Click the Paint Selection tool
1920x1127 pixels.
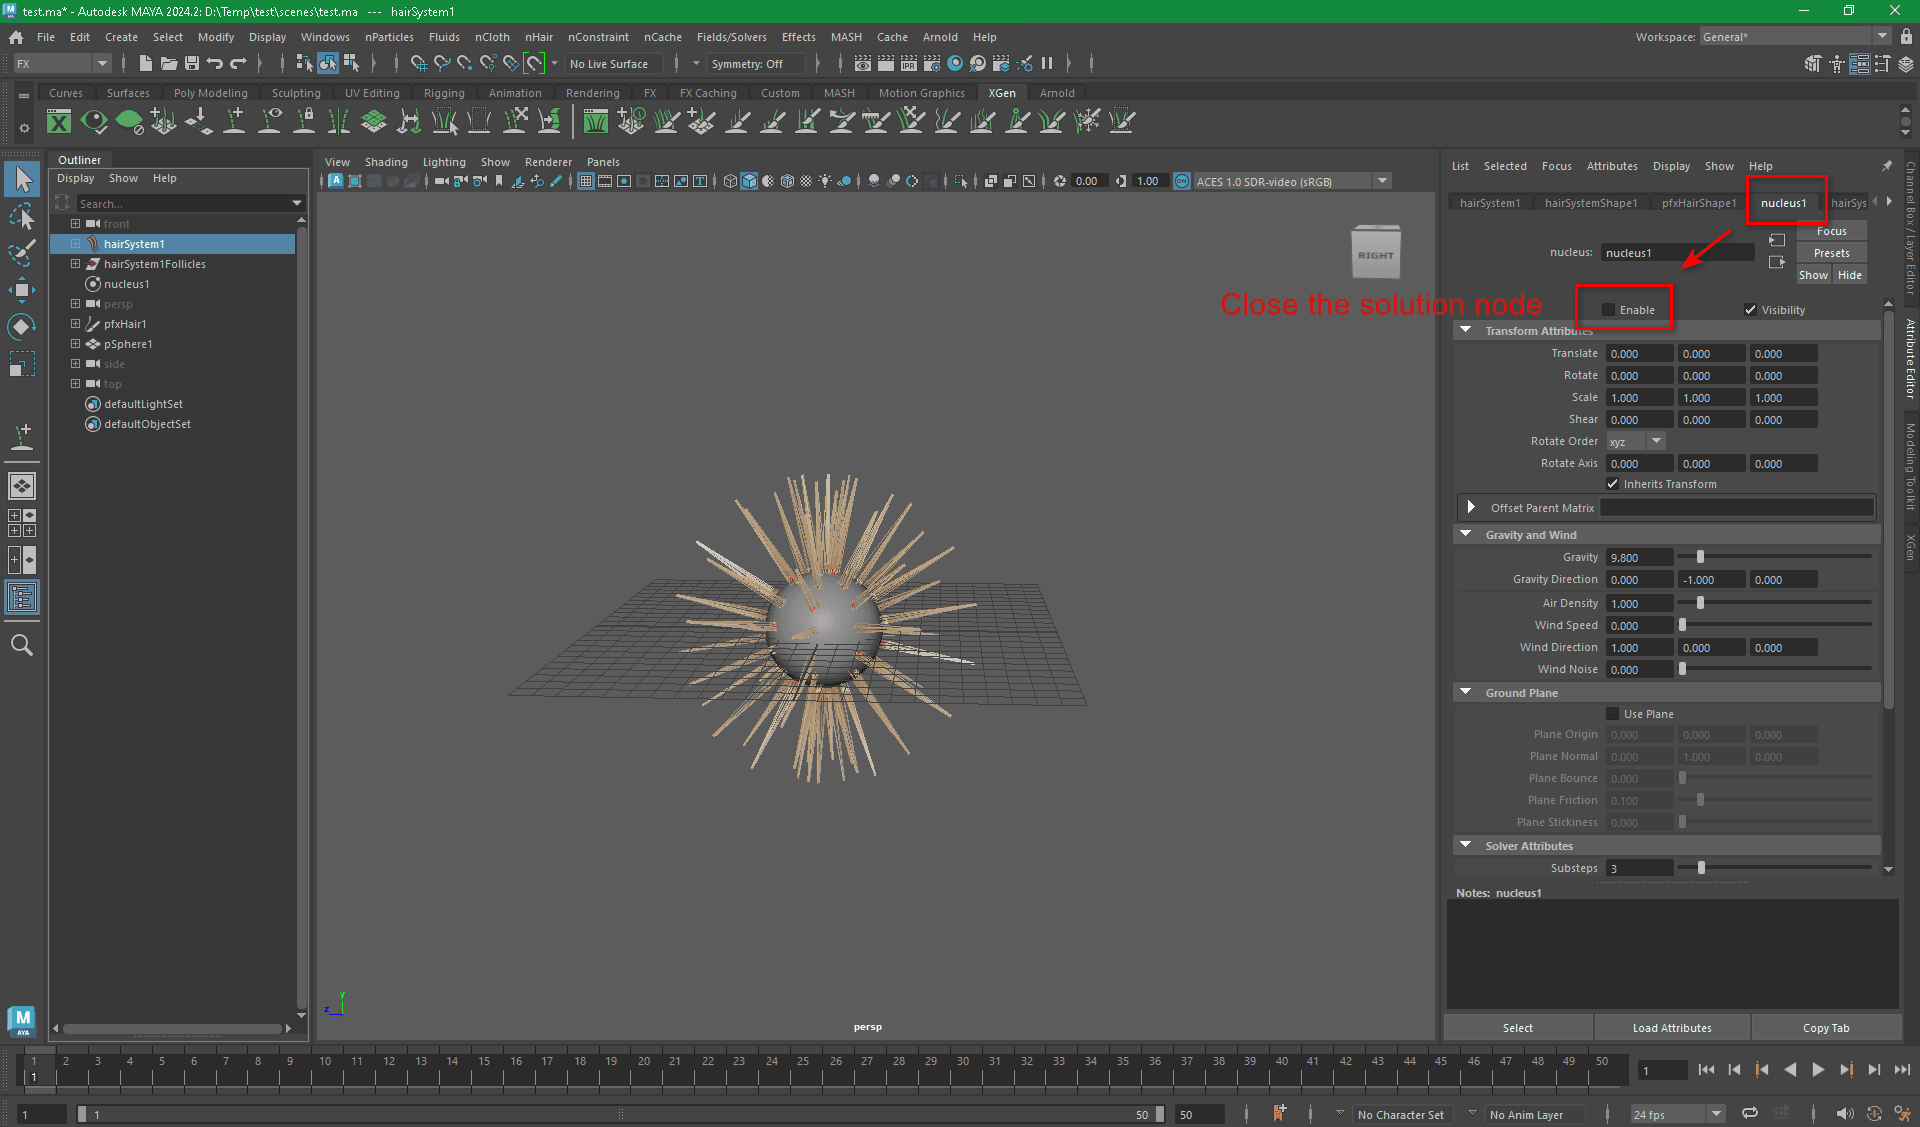point(22,253)
